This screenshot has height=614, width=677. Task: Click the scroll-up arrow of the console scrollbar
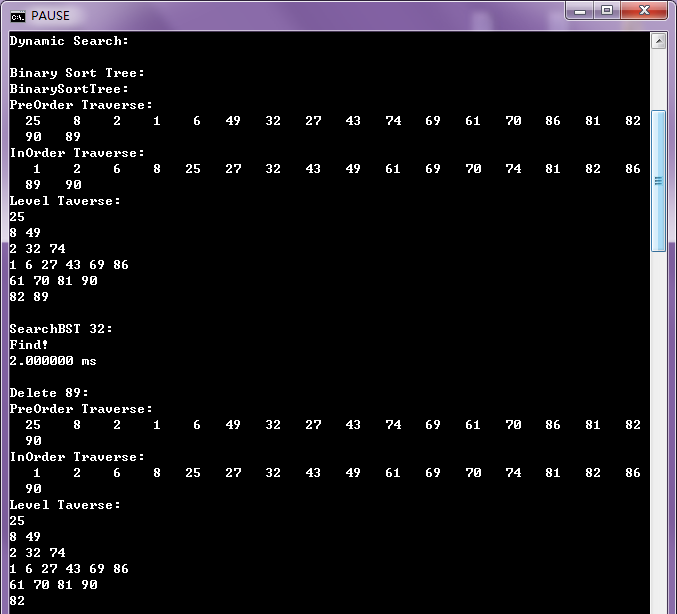click(x=658, y=41)
